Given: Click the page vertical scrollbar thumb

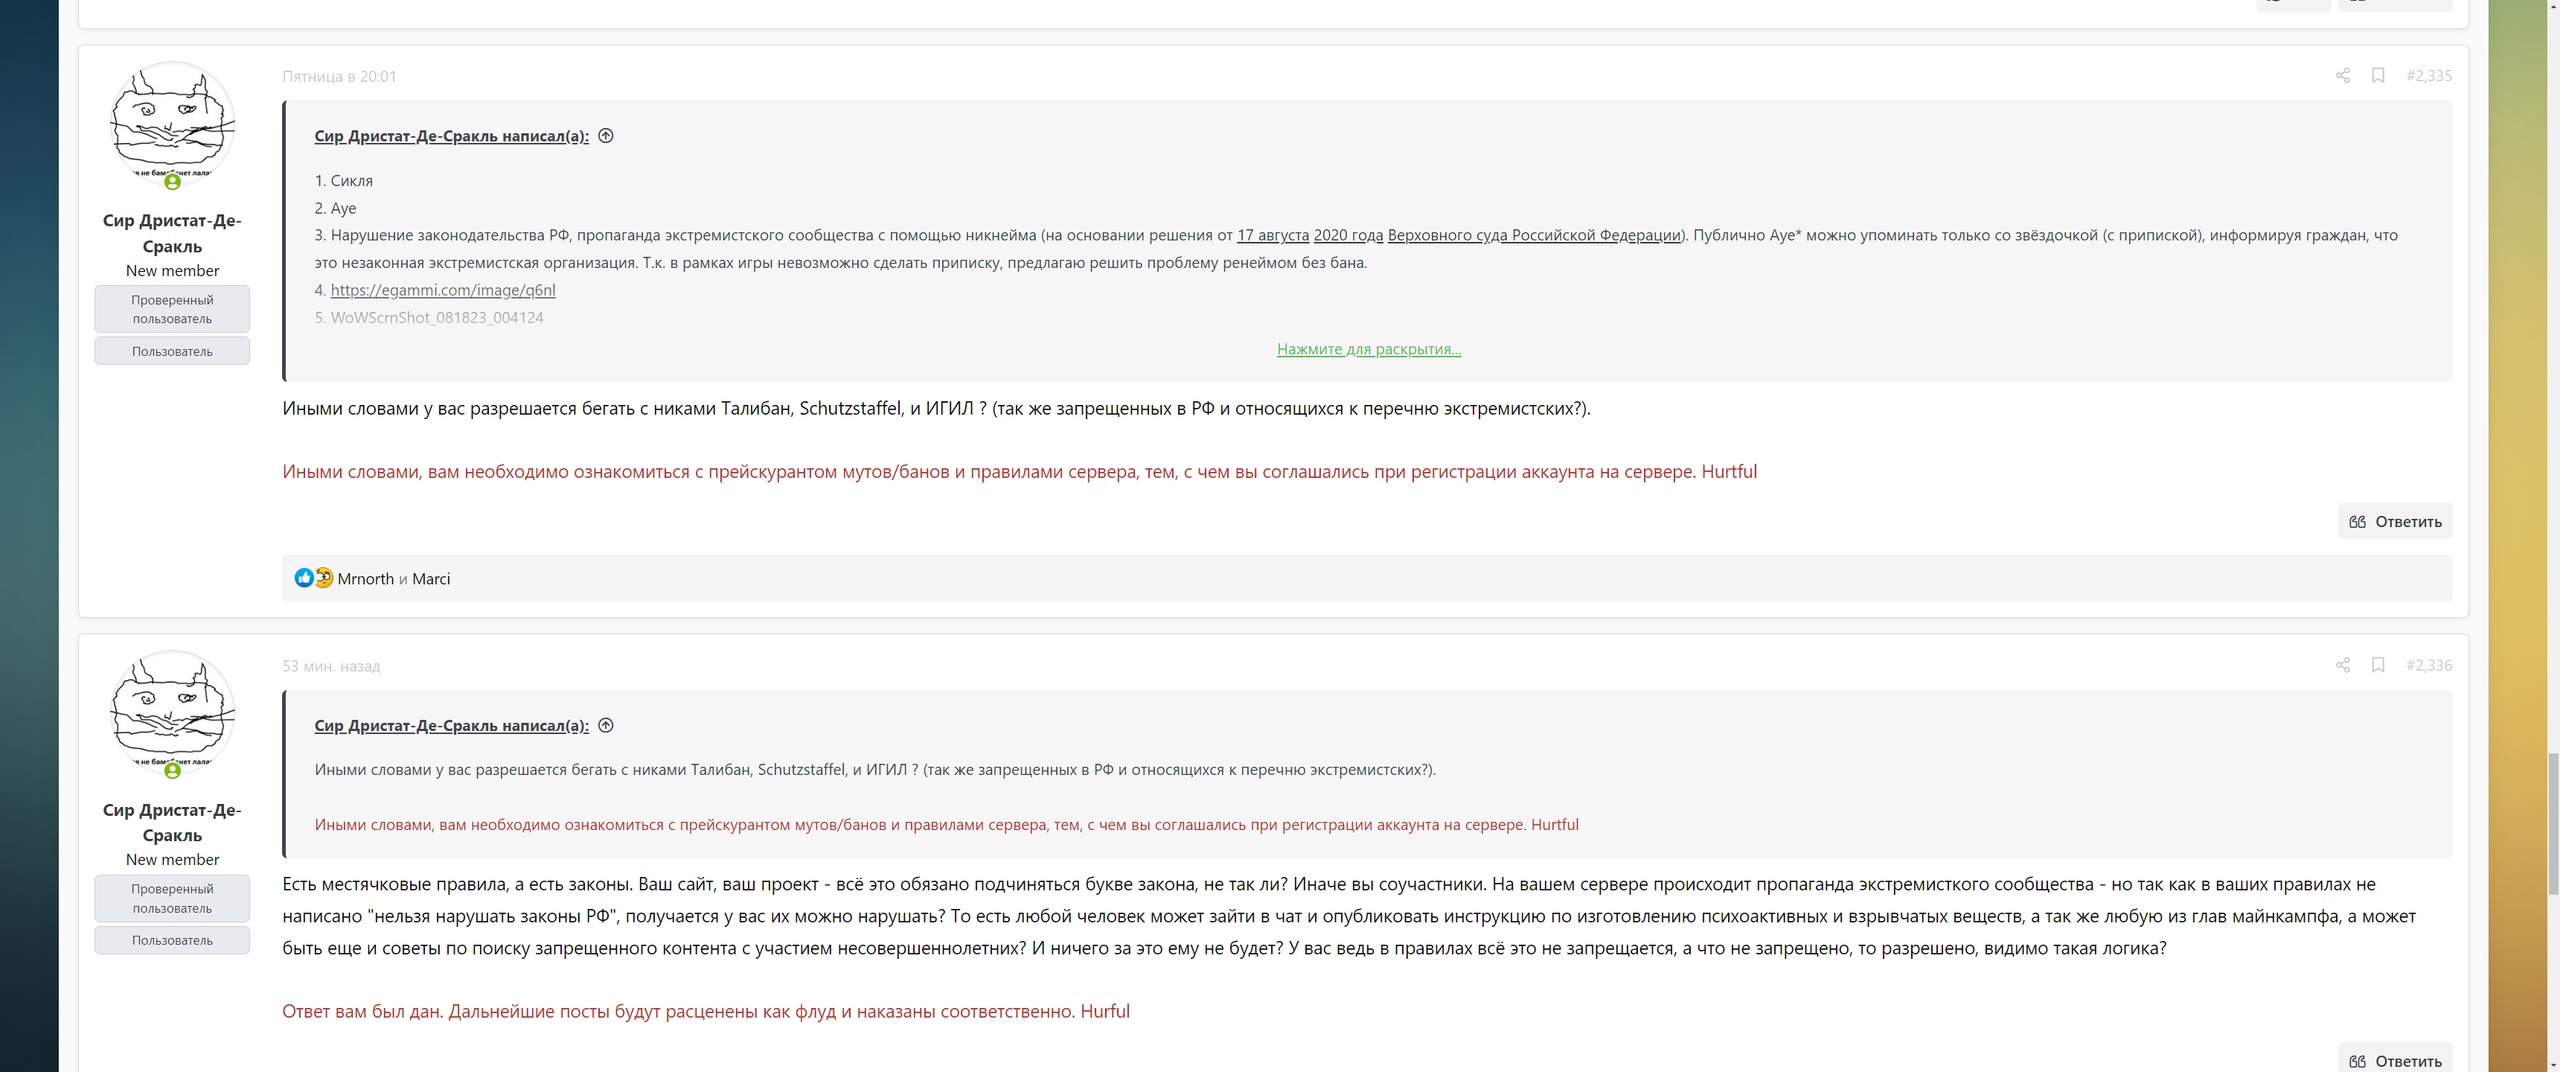Looking at the screenshot, I should coord(2551,825).
